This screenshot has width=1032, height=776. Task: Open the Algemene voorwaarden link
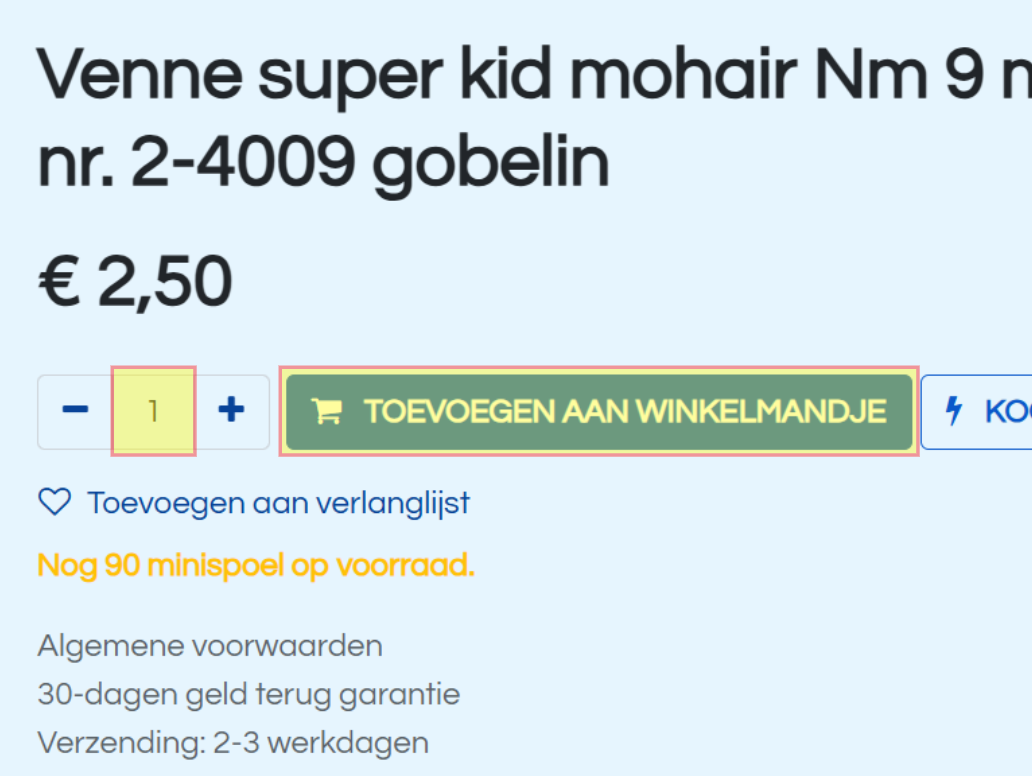210,646
